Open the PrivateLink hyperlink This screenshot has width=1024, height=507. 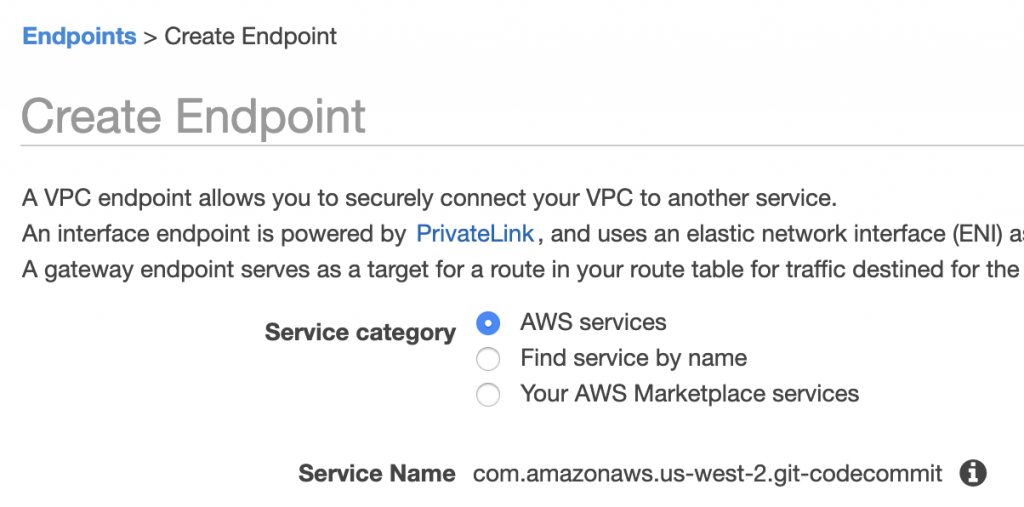pyautogui.click(x=475, y=233)
